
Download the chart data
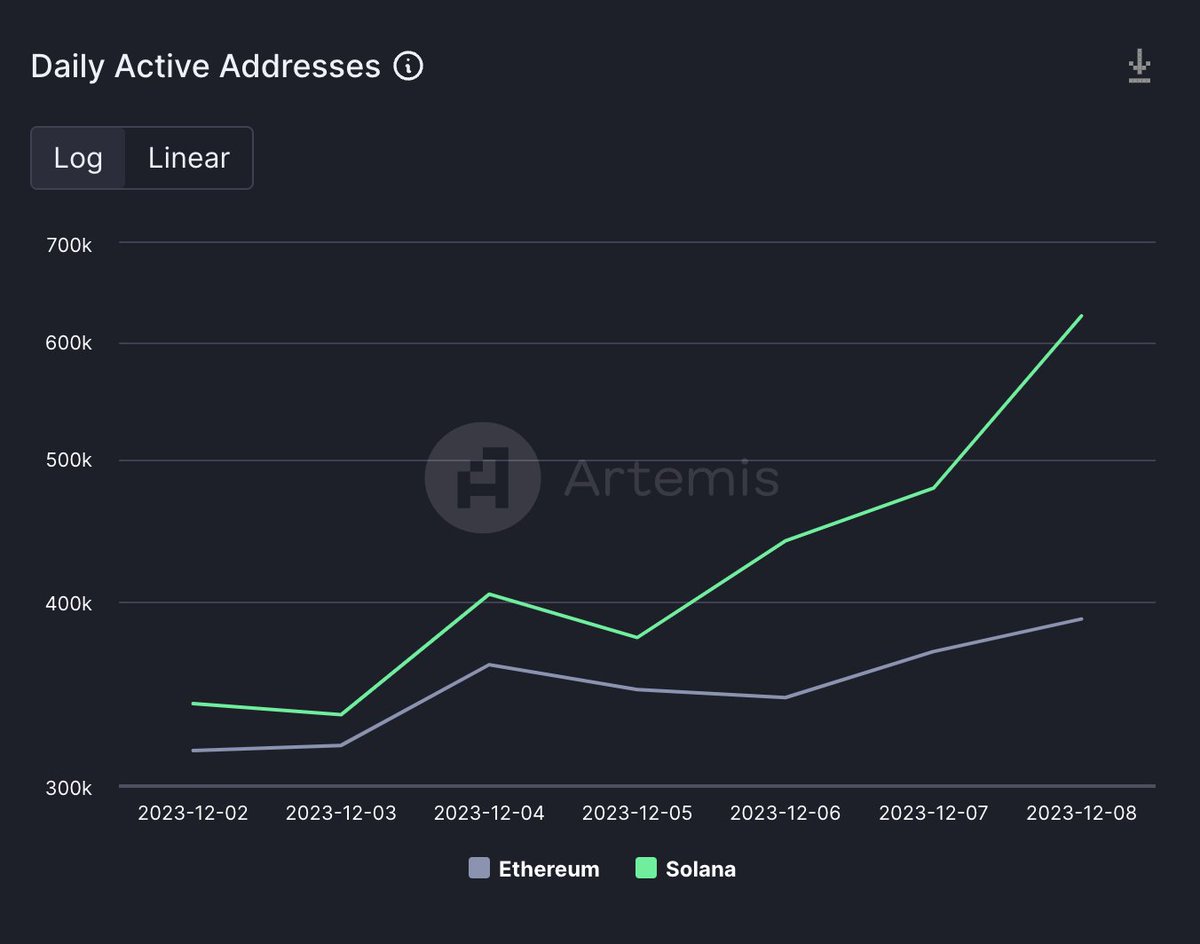[1139, 67]
